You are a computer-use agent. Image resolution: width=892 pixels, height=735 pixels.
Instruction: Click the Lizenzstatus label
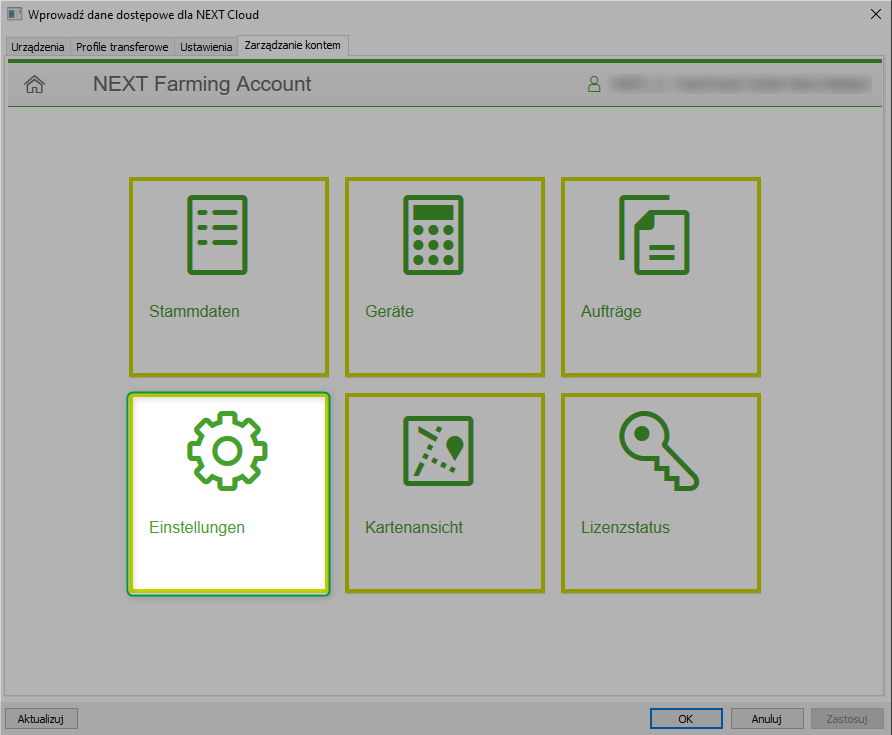click(625, 527)
